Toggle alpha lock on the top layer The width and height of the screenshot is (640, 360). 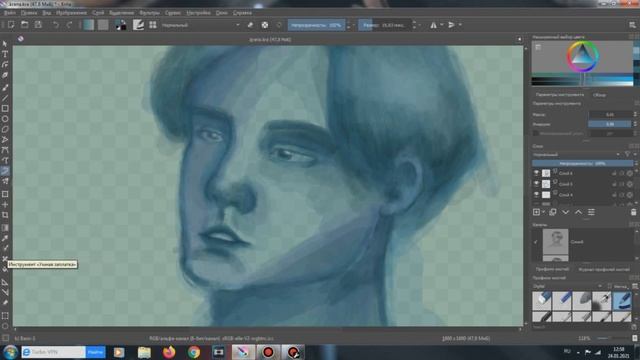pos(630,173)
